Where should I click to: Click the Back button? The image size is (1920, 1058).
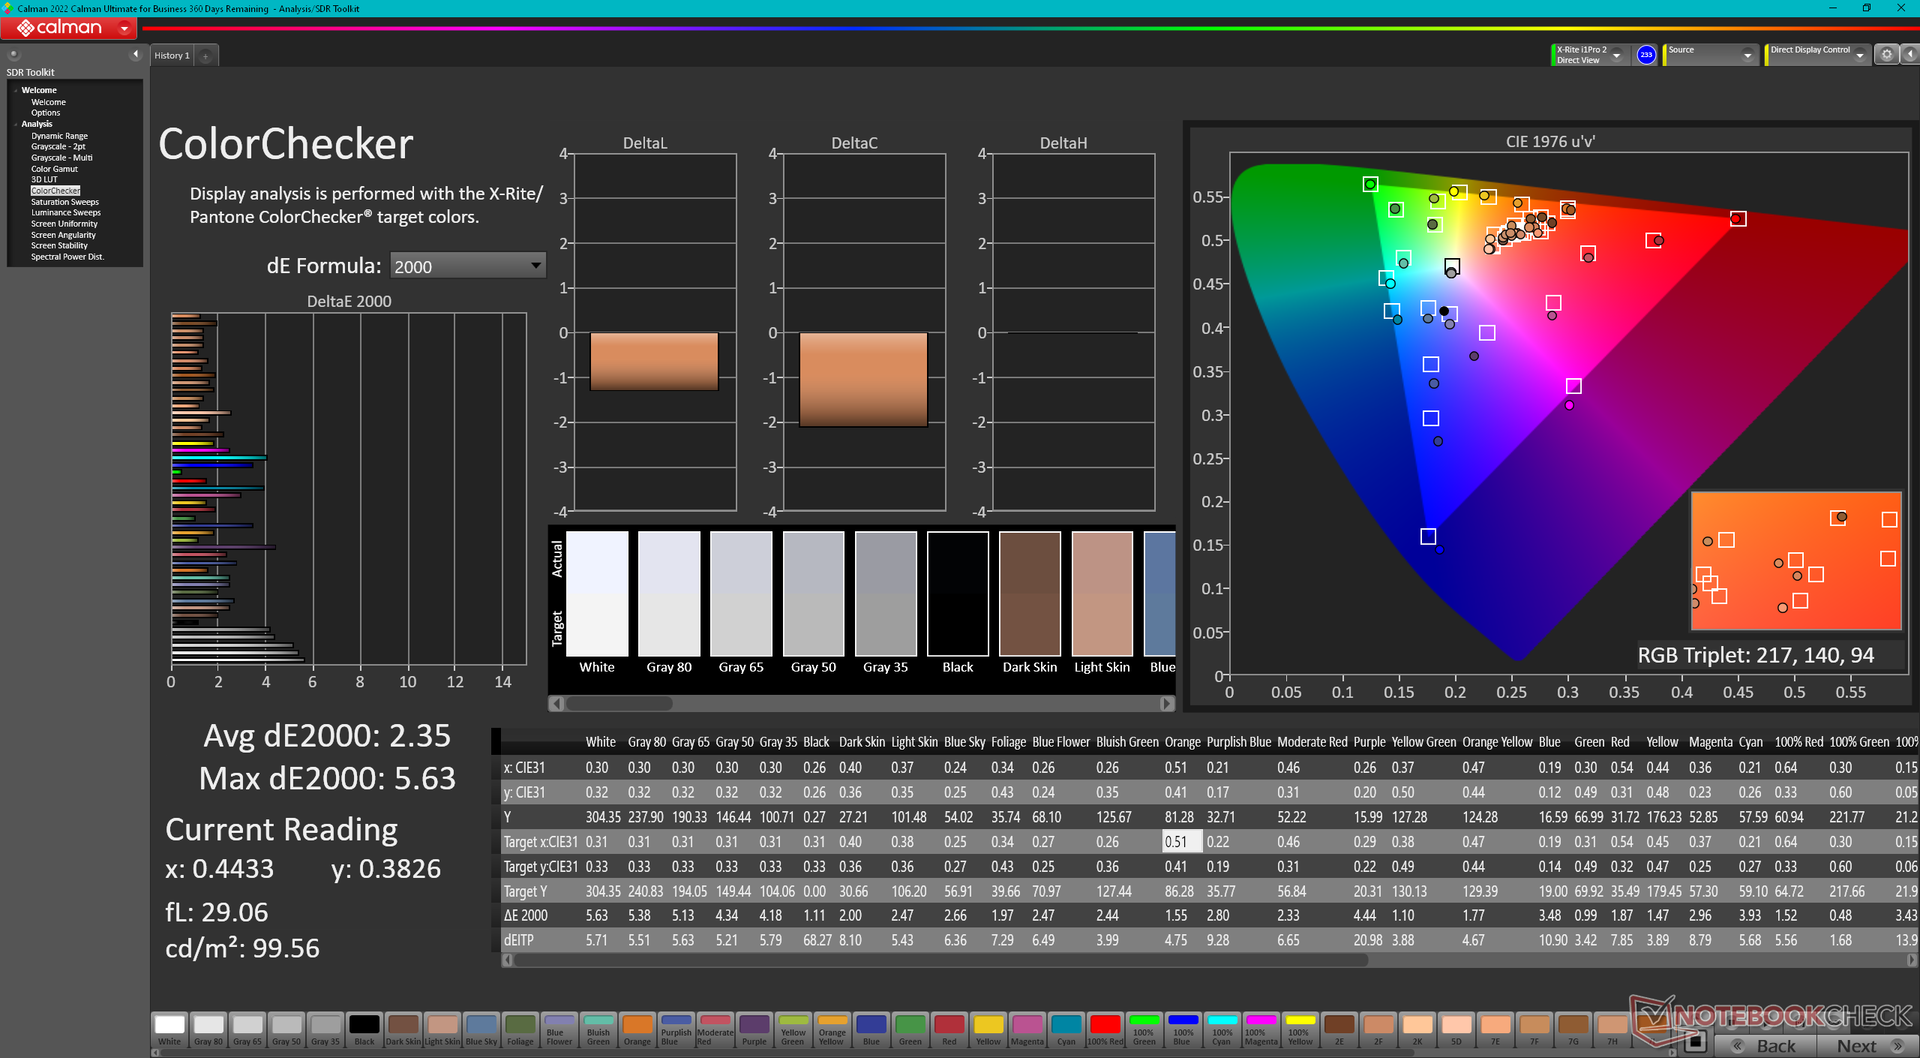pyautogui.click(x=1767, y=1045)
